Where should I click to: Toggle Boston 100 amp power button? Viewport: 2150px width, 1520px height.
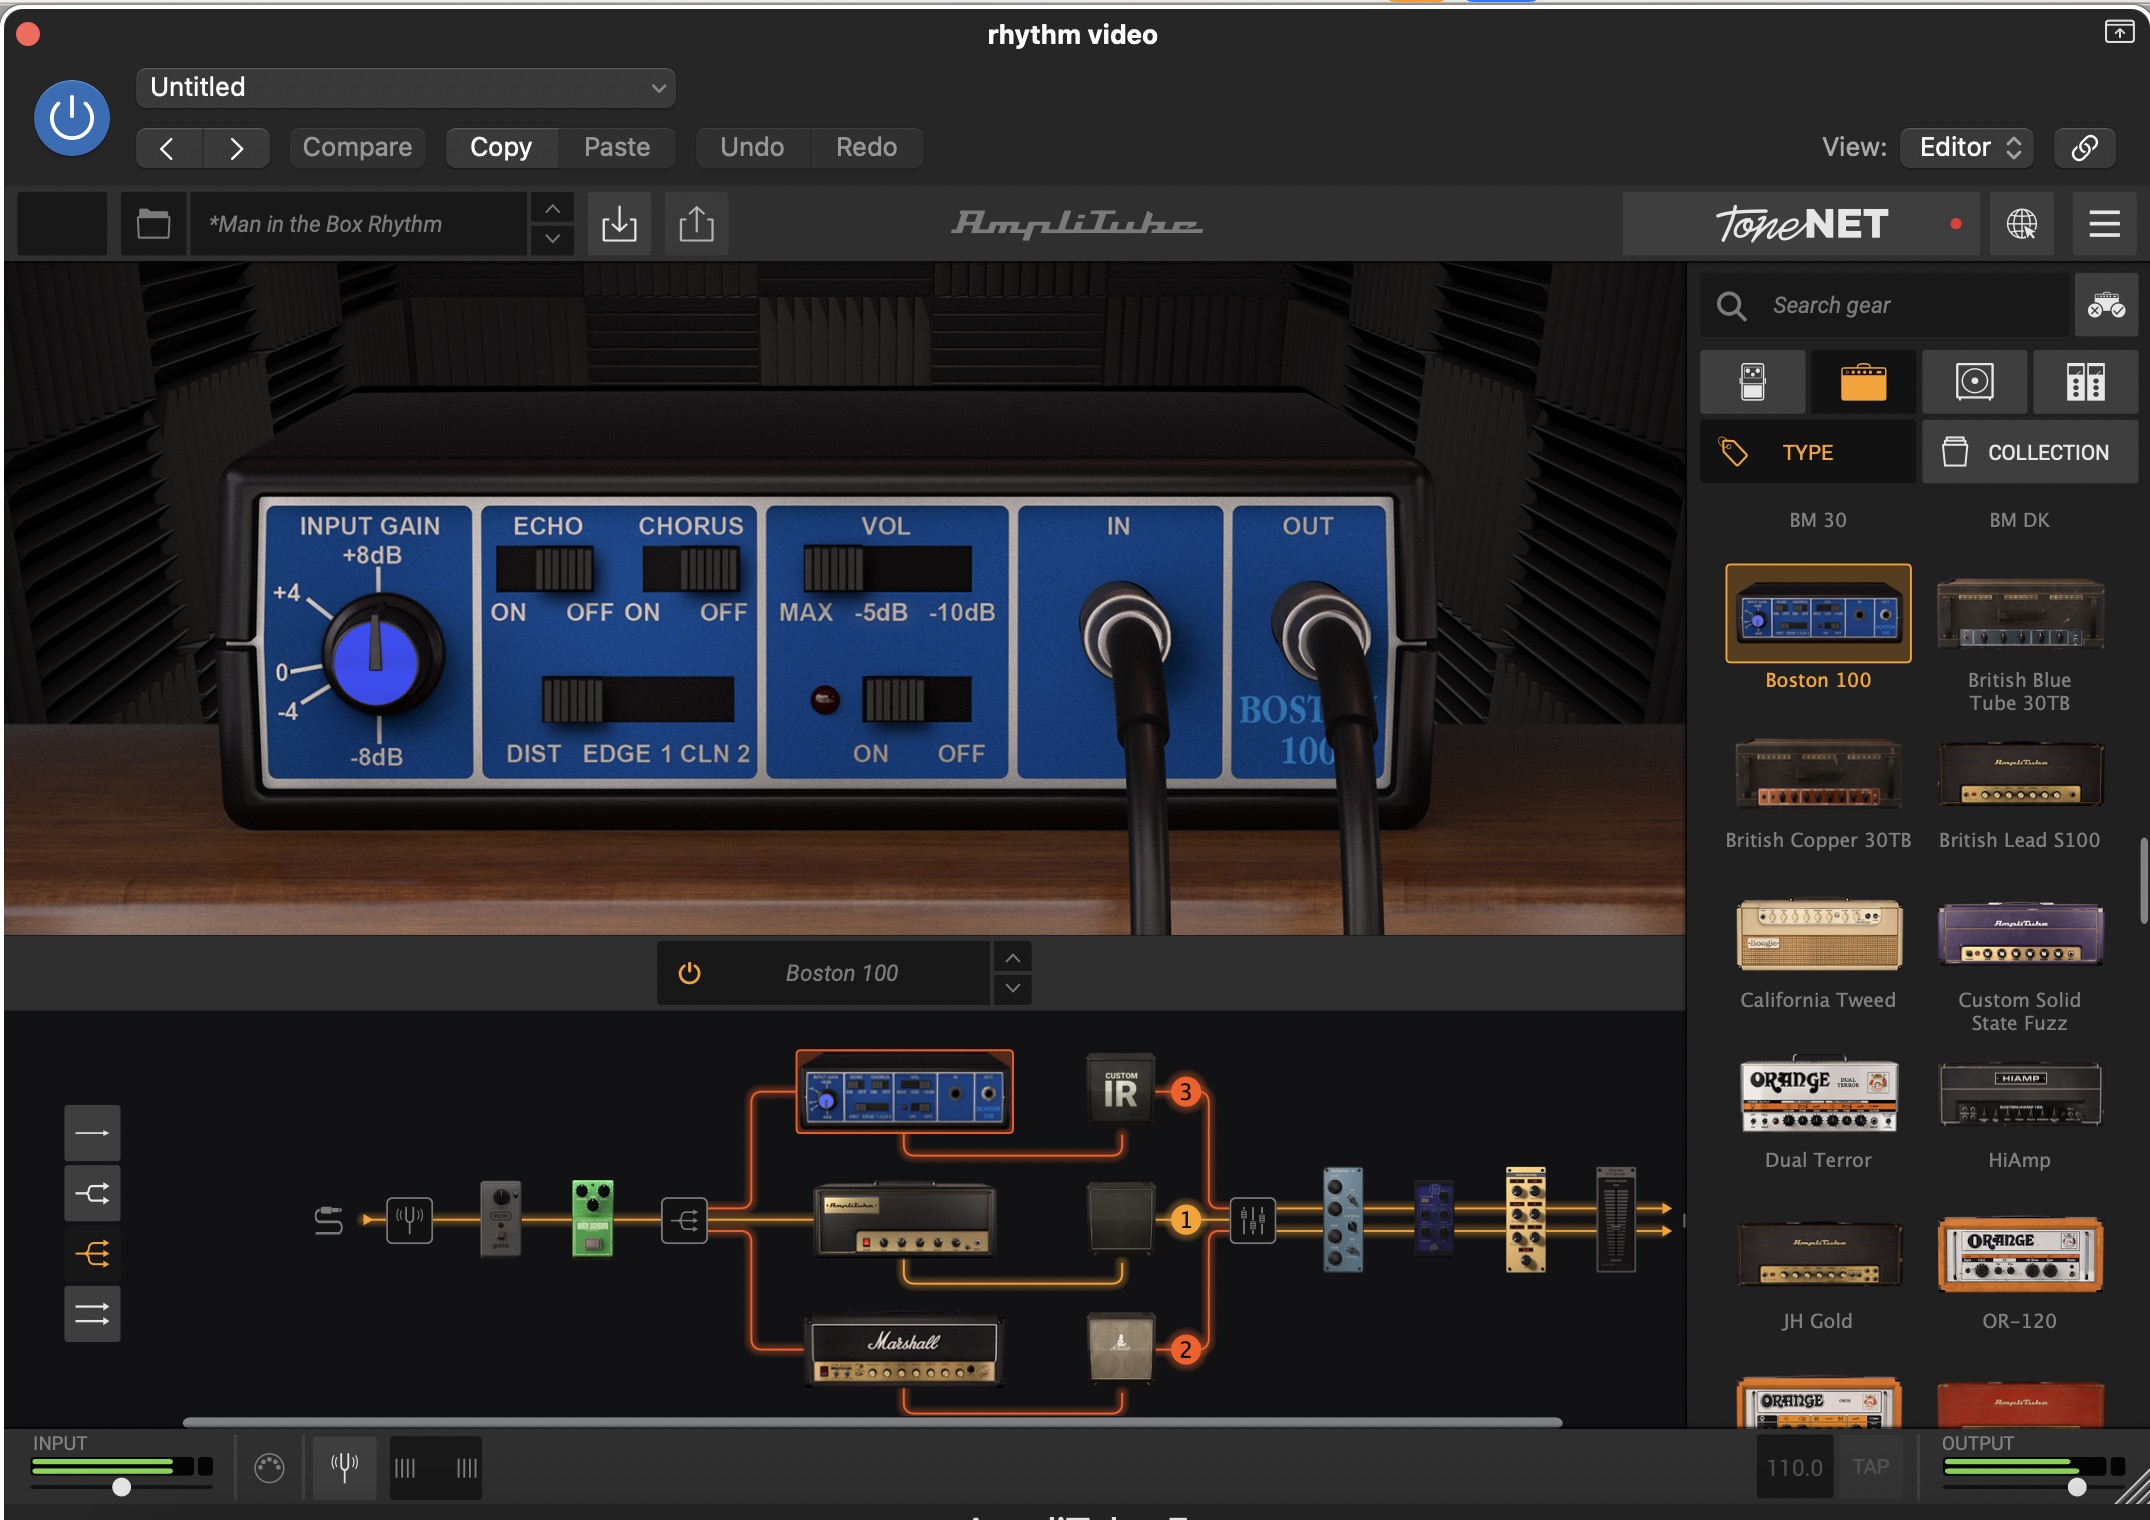pos(689,973)
